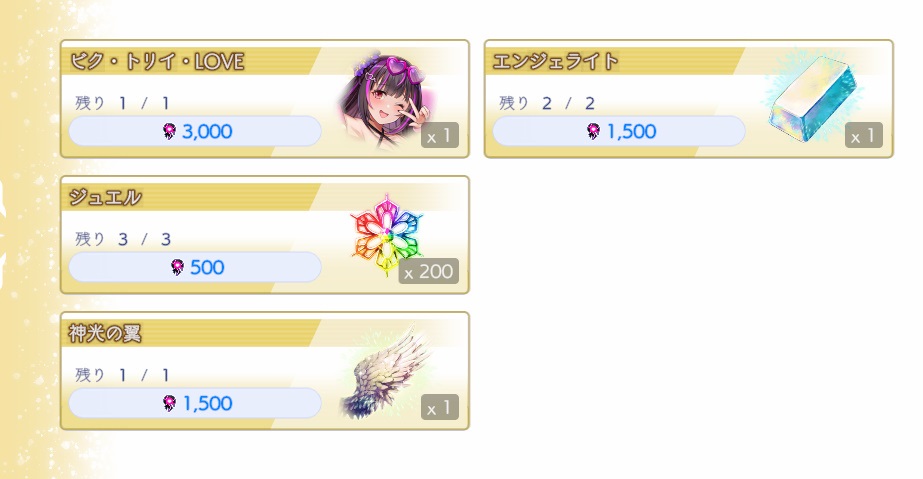The height and width of the screenshot is (479, 923).
Task: Buy エンジェライト for 1,500
Action: [619, 131]
